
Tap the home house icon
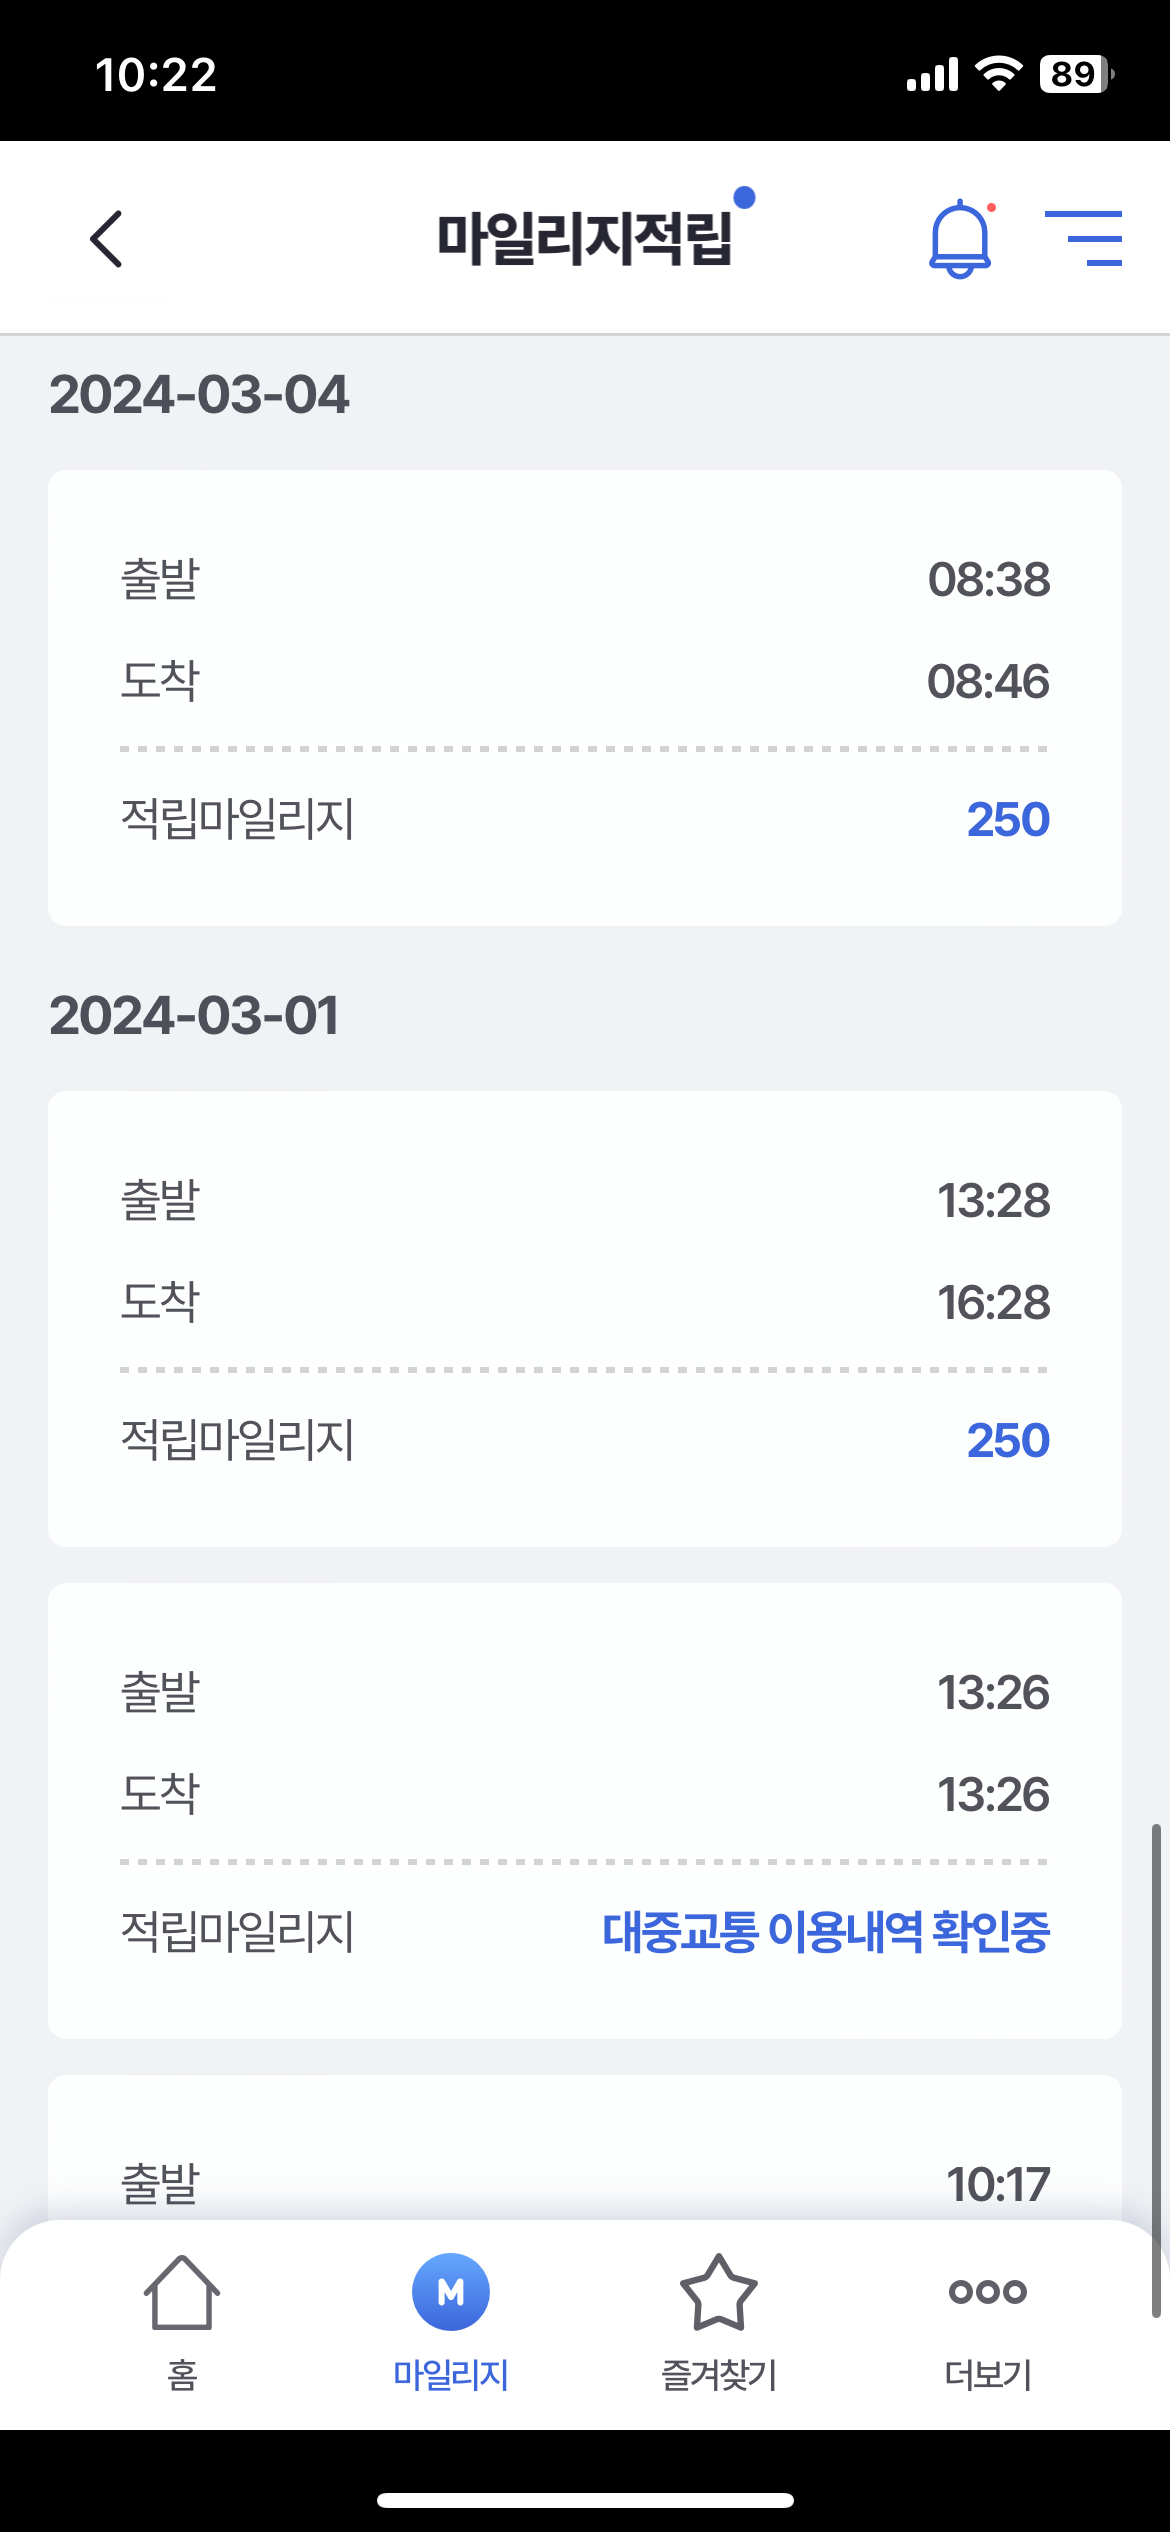coord(182,2292)
